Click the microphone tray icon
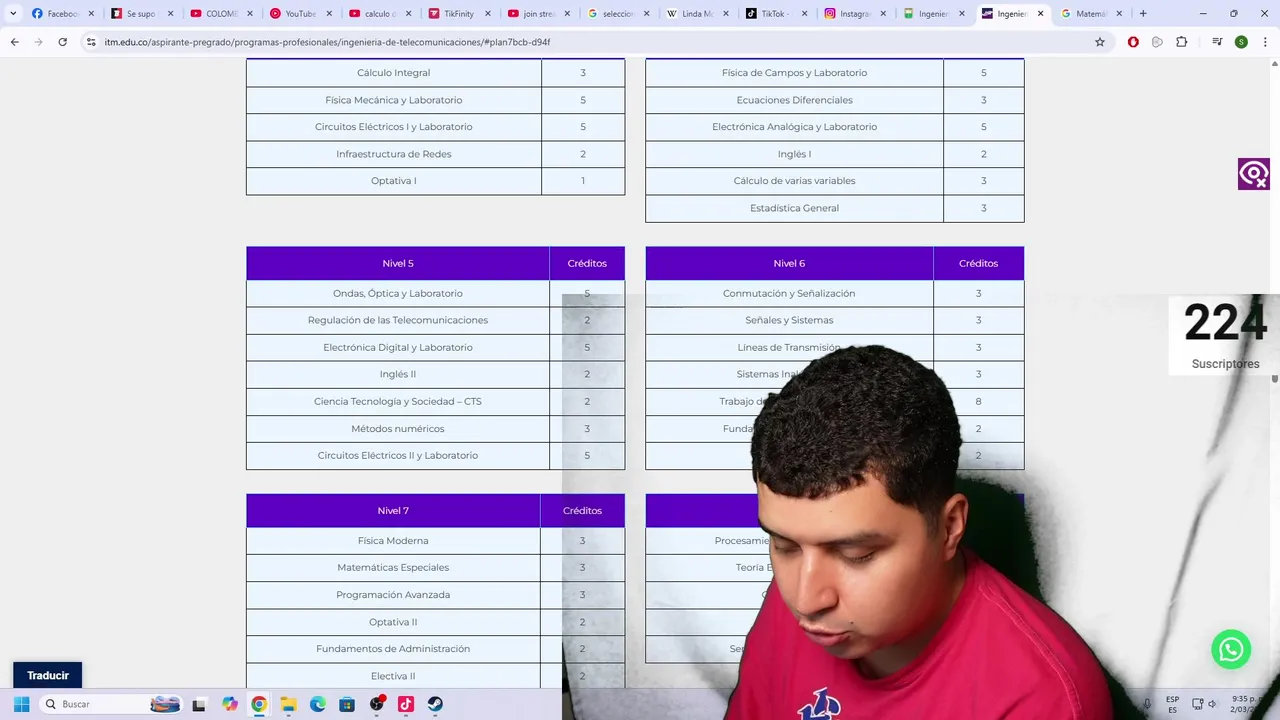The width and height of the screenshot is (1280, 720). (x=1147, y=704)
